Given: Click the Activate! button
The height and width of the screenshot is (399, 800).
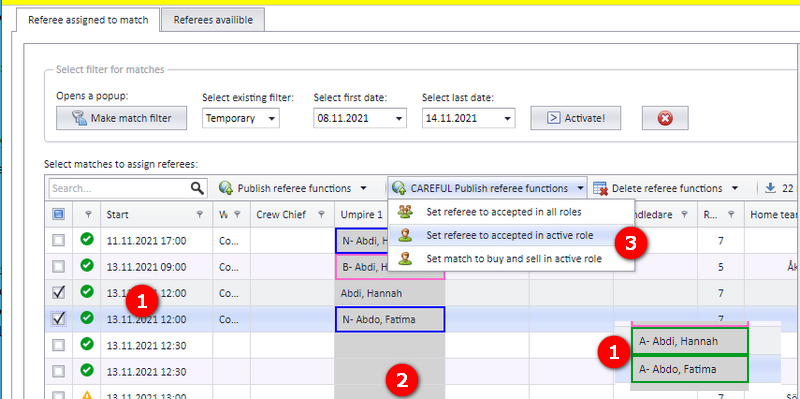Looking at the screenshot, I should [576, 118].
